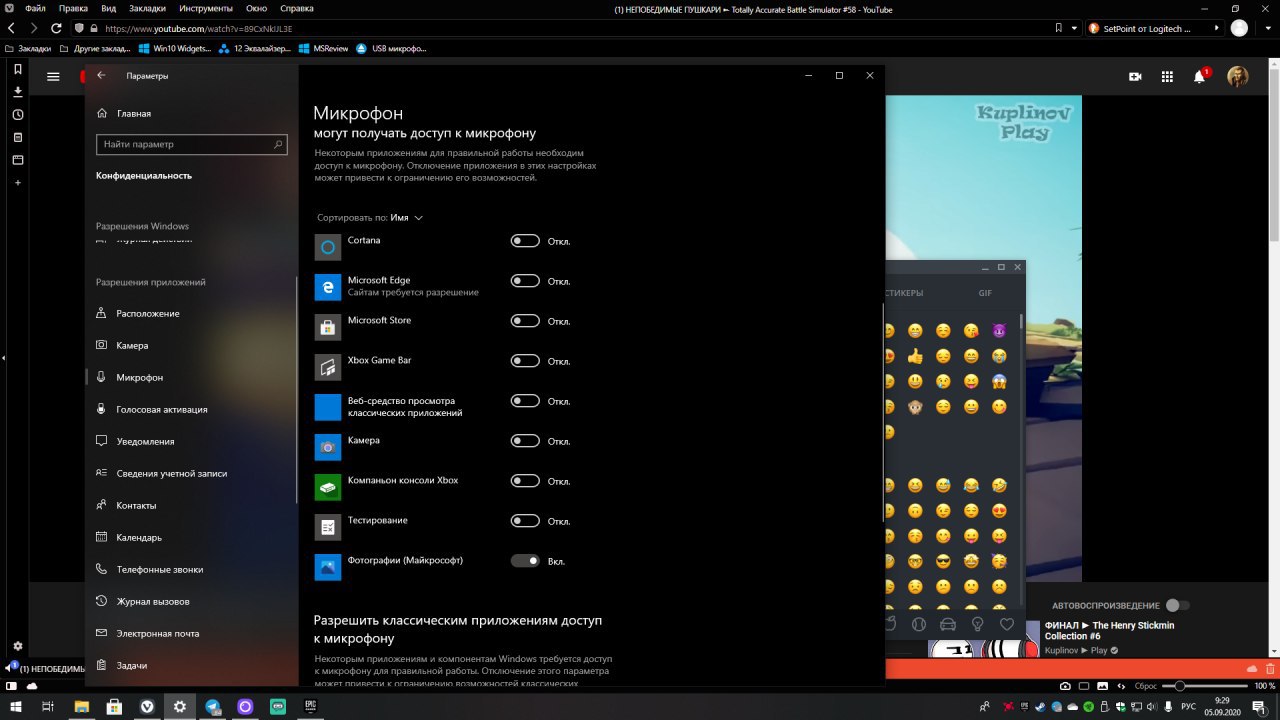Open the Windows Start button
Screen dimensions: 1280x720
pos(14,706)
